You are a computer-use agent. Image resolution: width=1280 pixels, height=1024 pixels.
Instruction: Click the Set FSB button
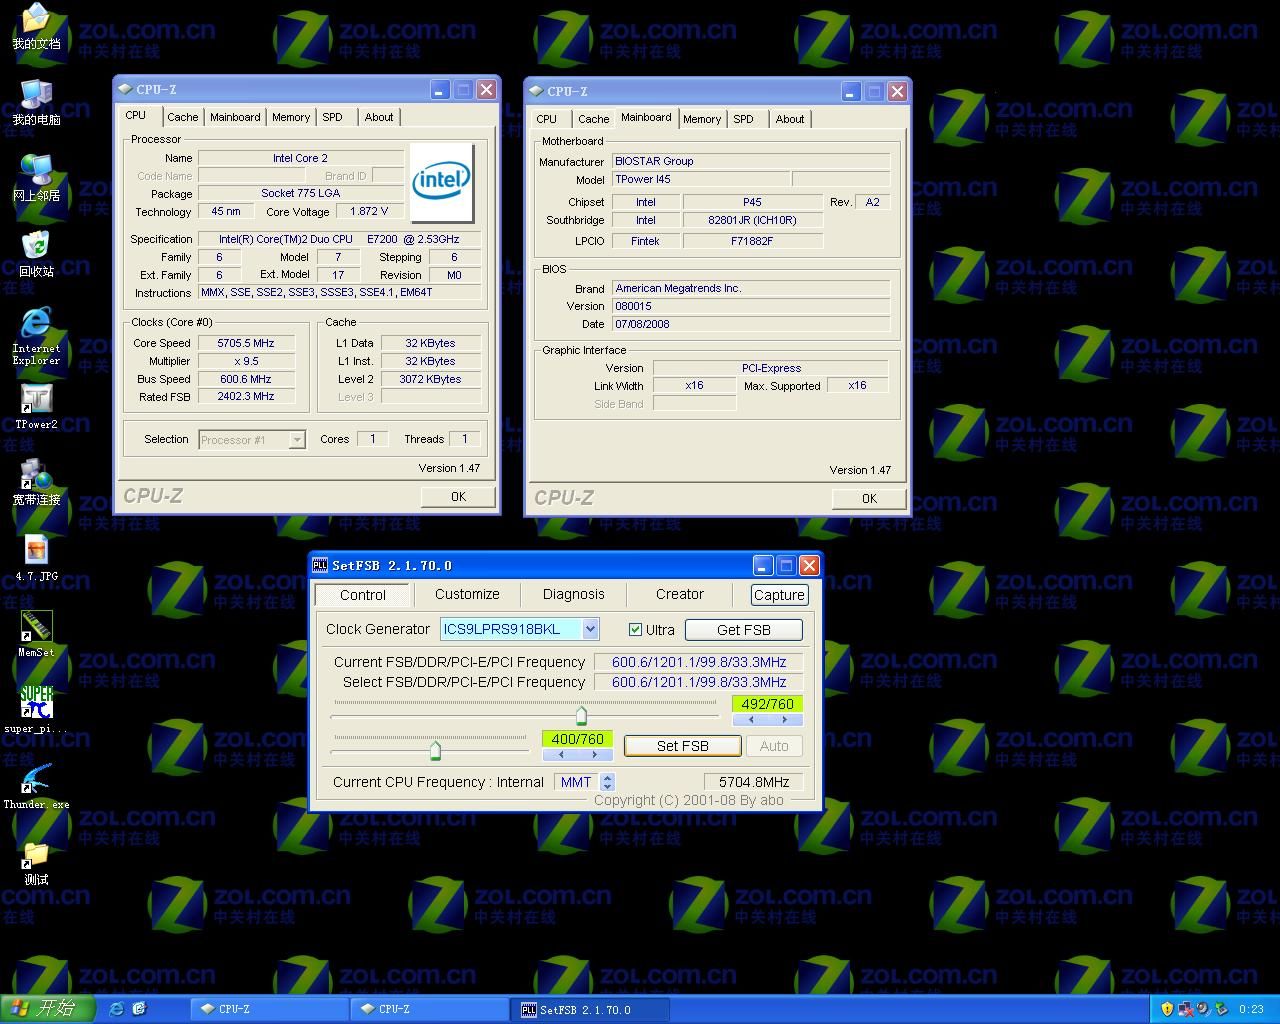(x=683, y=746)
